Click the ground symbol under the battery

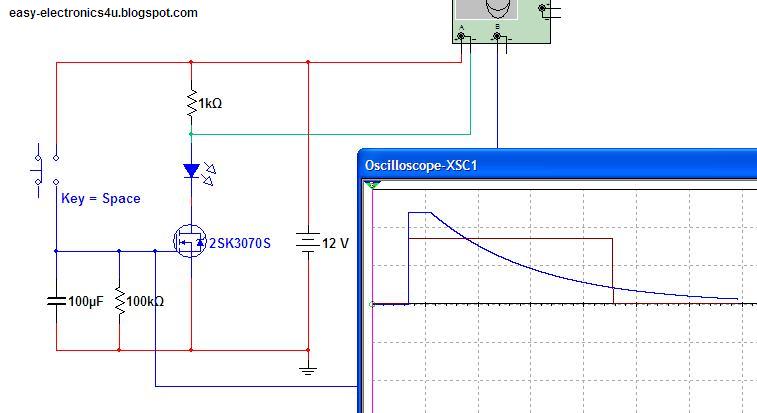(x=308, y=370)
